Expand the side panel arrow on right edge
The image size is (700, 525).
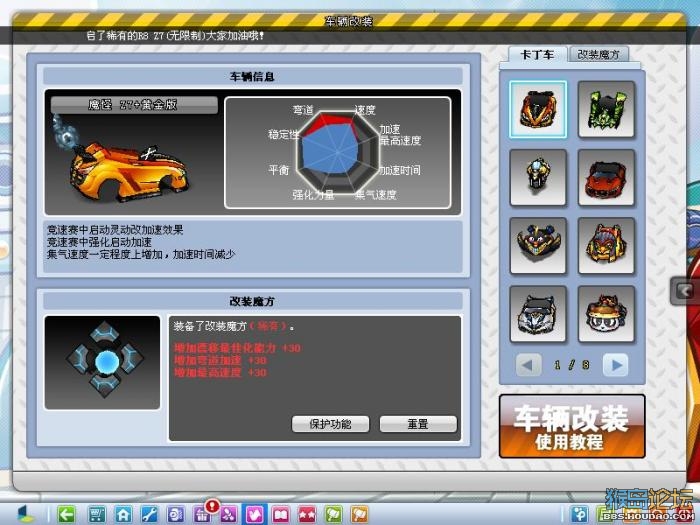685,291
